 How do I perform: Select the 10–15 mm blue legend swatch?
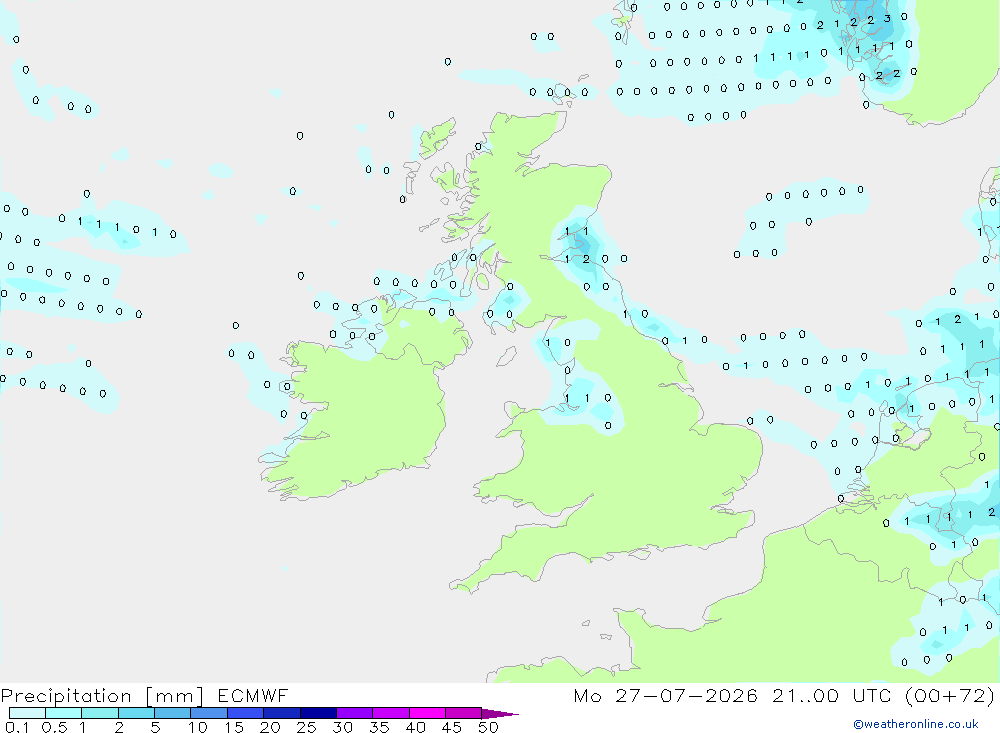point(209,713)
